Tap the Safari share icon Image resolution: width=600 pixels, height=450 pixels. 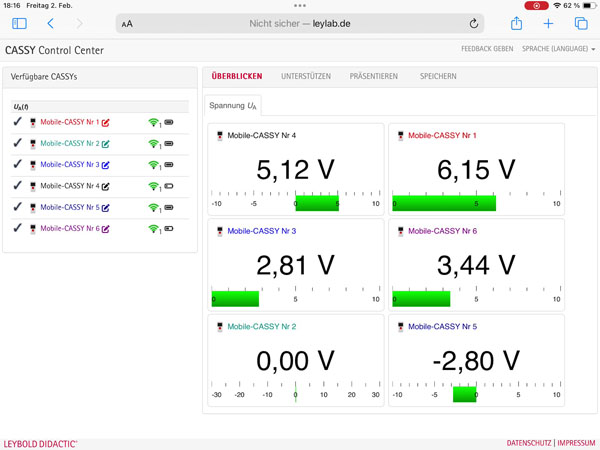pyautogui.click(x=516, y=23)
